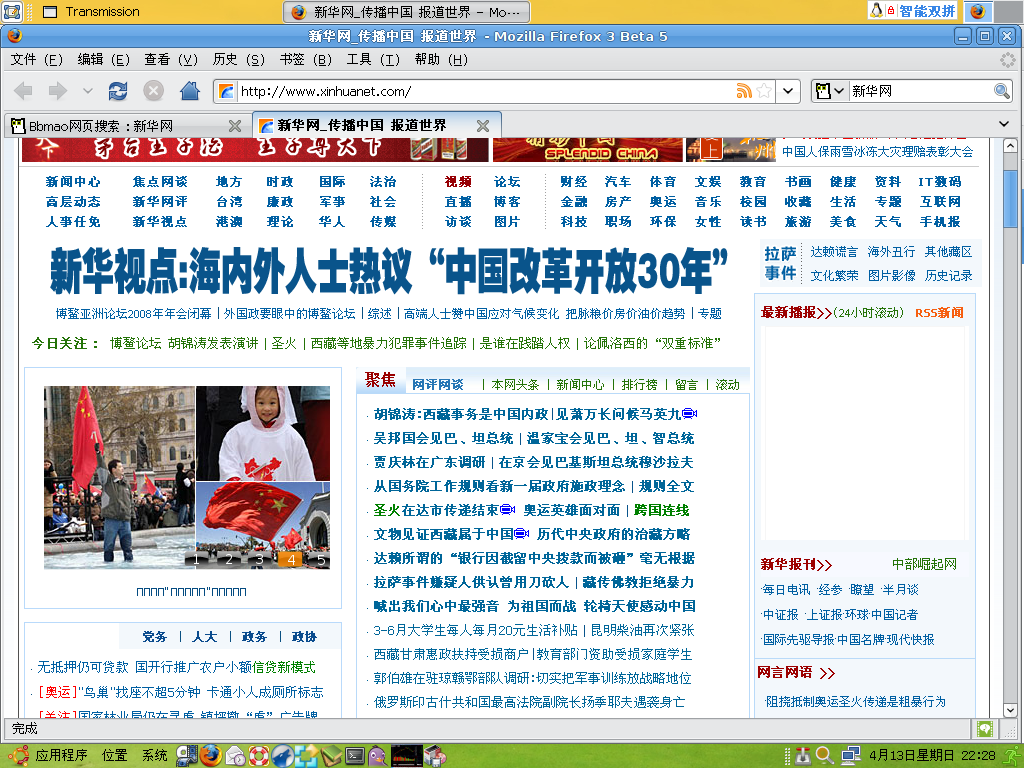This screenshot has height=768, width=1024.
Task: Click the 党务 section tab
Action: pos(155,636)
